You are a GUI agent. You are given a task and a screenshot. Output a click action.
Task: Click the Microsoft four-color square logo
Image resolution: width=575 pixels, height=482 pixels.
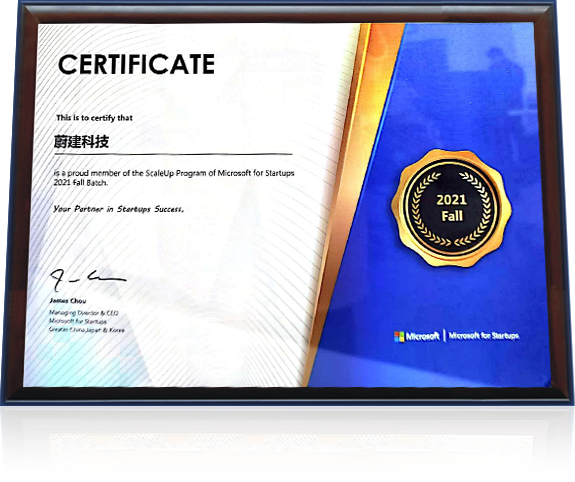399,336
